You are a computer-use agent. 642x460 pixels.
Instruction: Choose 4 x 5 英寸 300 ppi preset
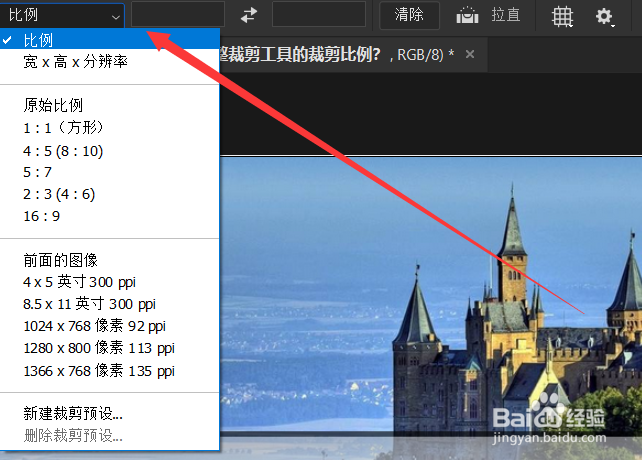tap(110, 282)
